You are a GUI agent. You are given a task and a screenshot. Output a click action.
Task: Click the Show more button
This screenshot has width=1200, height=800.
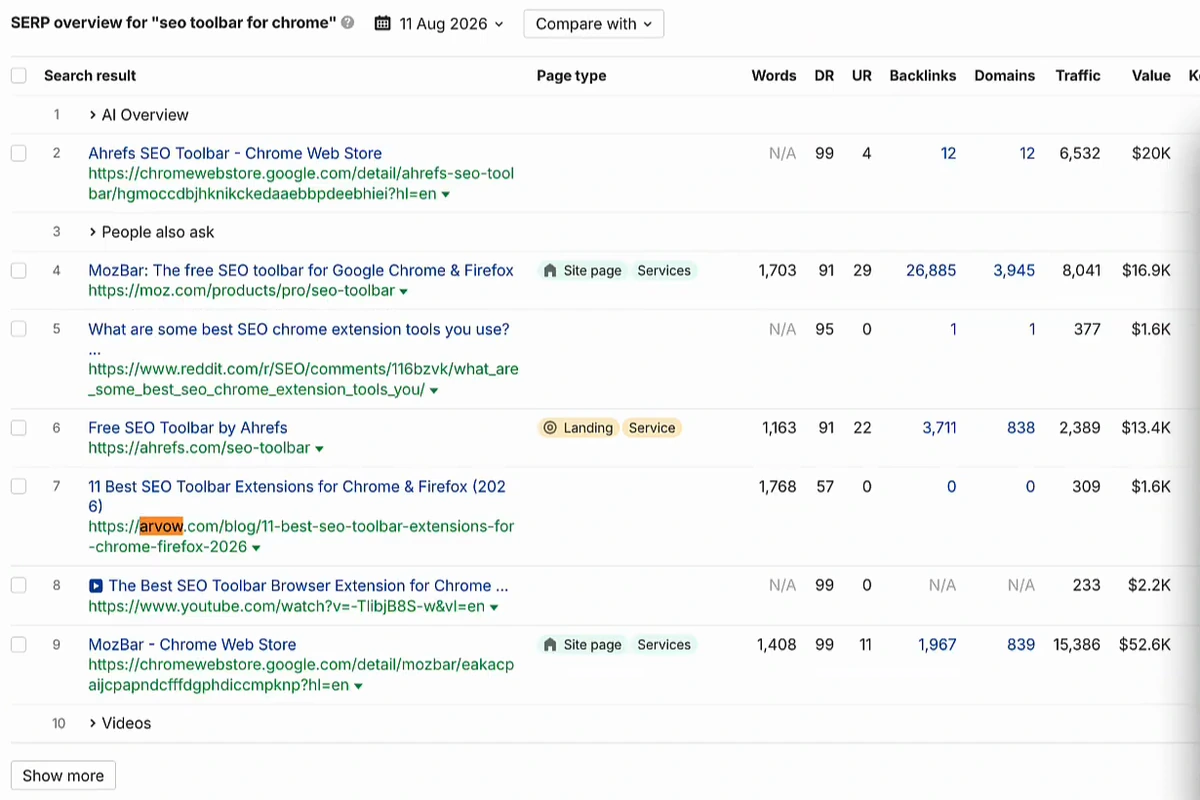pyautogui.click(x=63, y=776)
